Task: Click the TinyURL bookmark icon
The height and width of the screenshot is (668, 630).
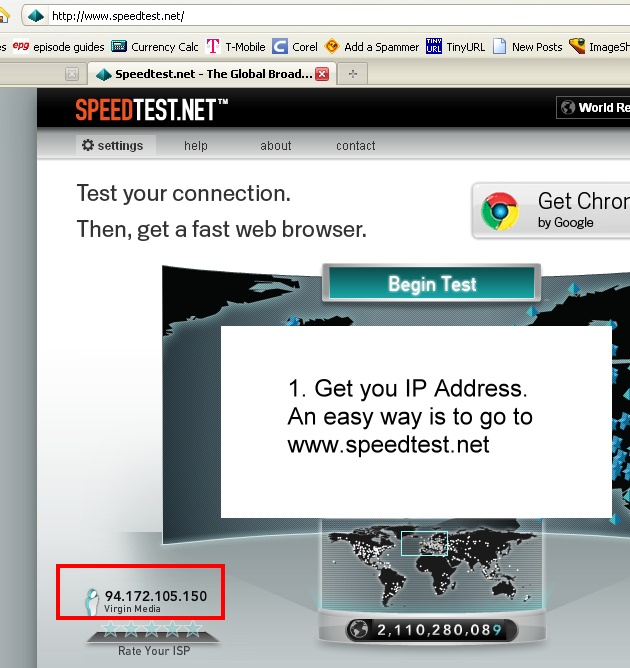Action: tap(434, 46)
